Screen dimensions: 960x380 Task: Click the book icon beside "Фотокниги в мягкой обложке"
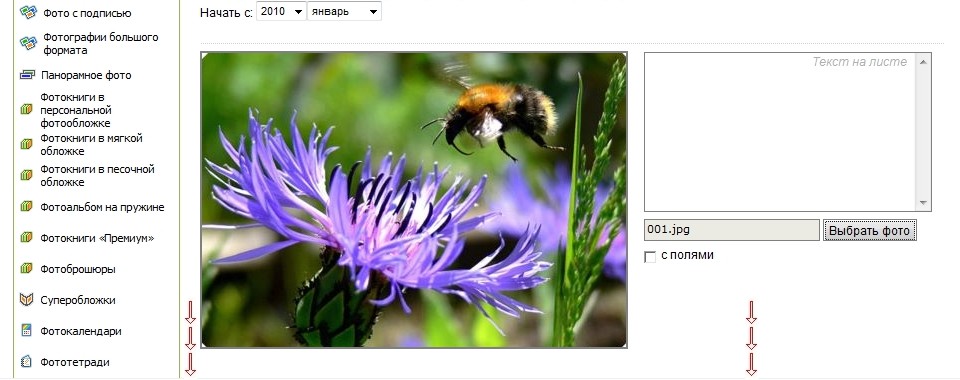26,144
